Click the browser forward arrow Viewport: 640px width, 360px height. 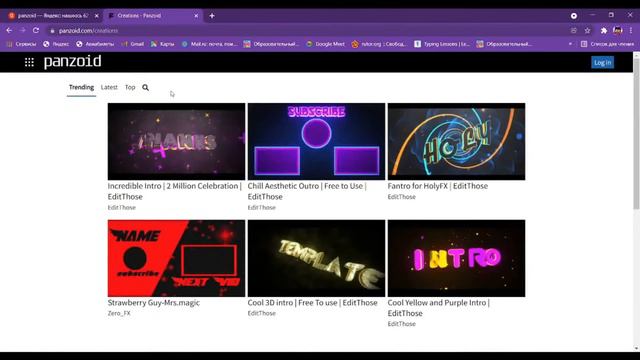pyautogui.click(x=22, y=30)
